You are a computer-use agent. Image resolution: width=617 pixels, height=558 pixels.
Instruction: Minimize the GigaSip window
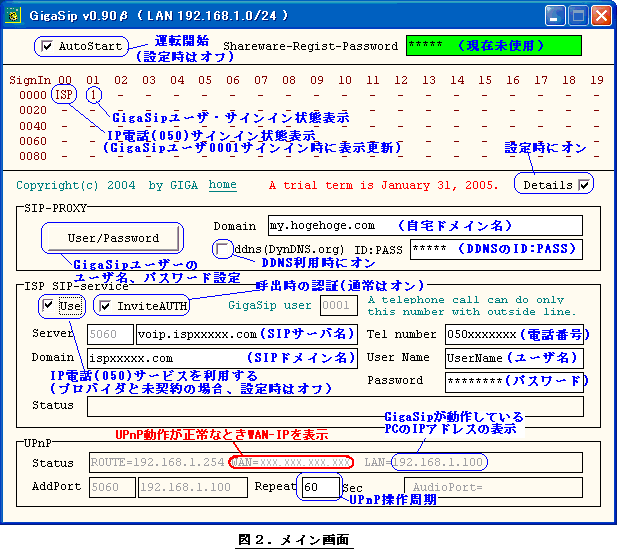click(x=555, y=16)
